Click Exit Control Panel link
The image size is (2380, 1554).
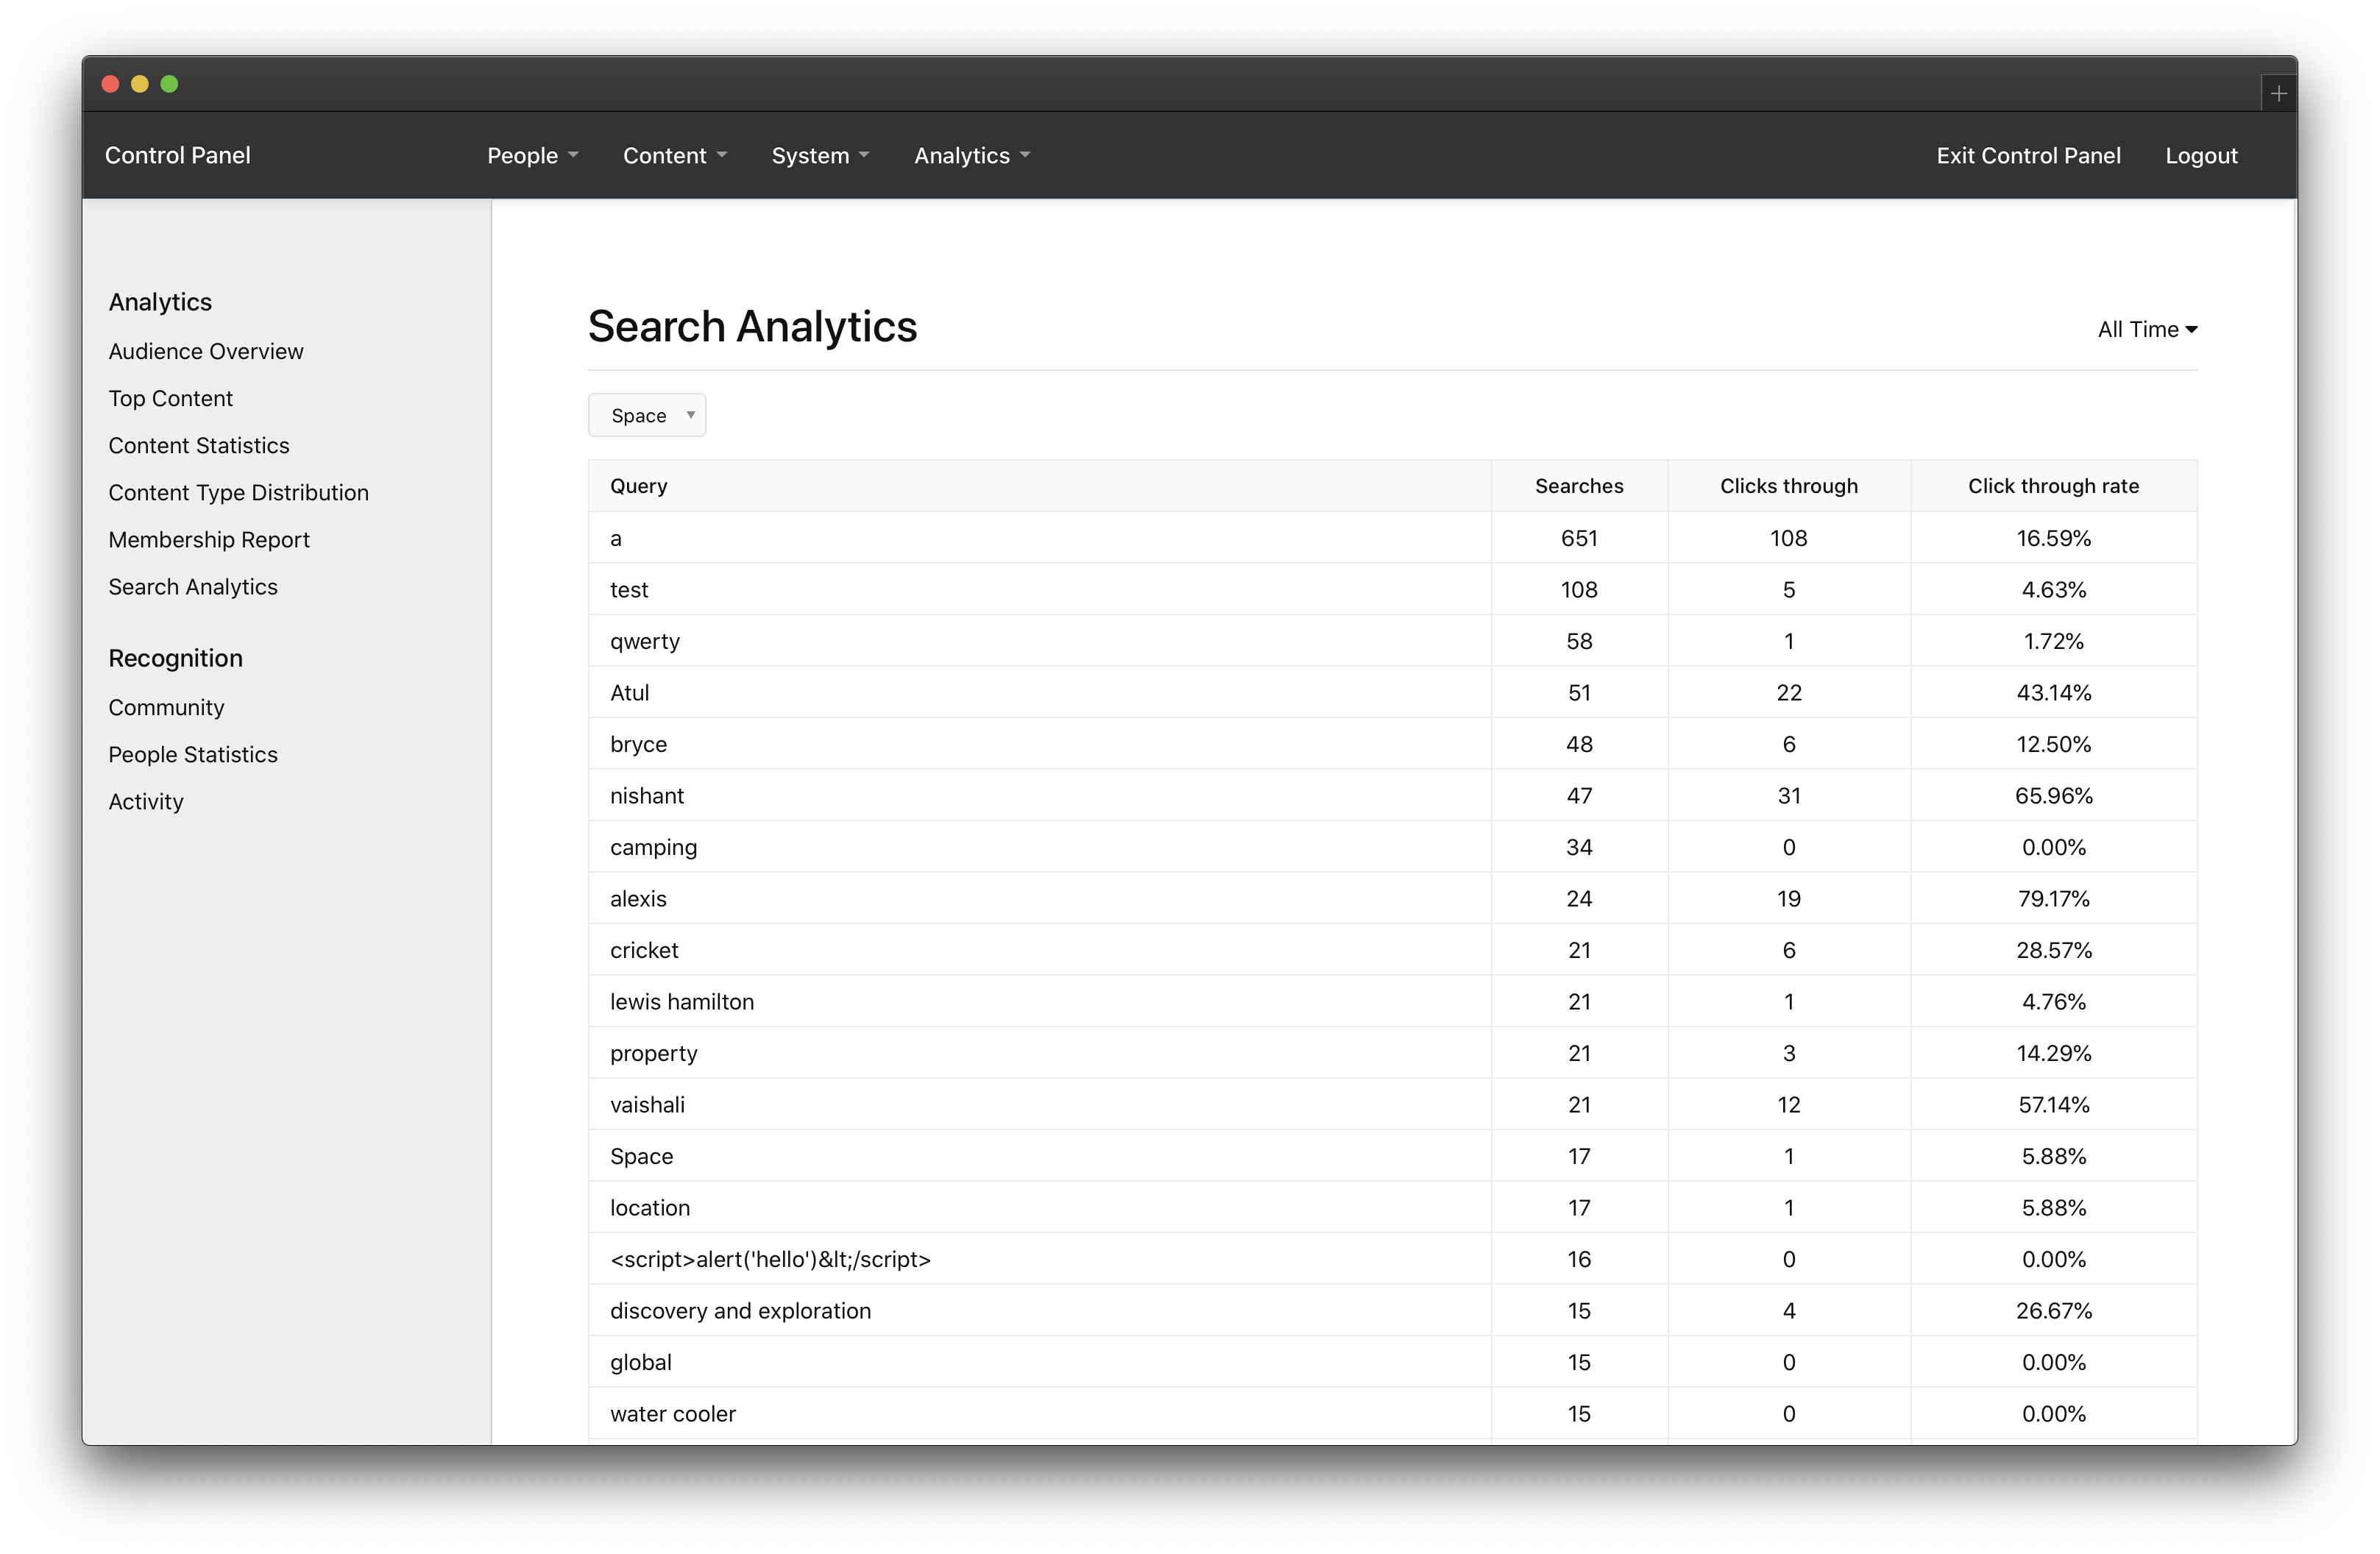click(x=2028, y=155)
